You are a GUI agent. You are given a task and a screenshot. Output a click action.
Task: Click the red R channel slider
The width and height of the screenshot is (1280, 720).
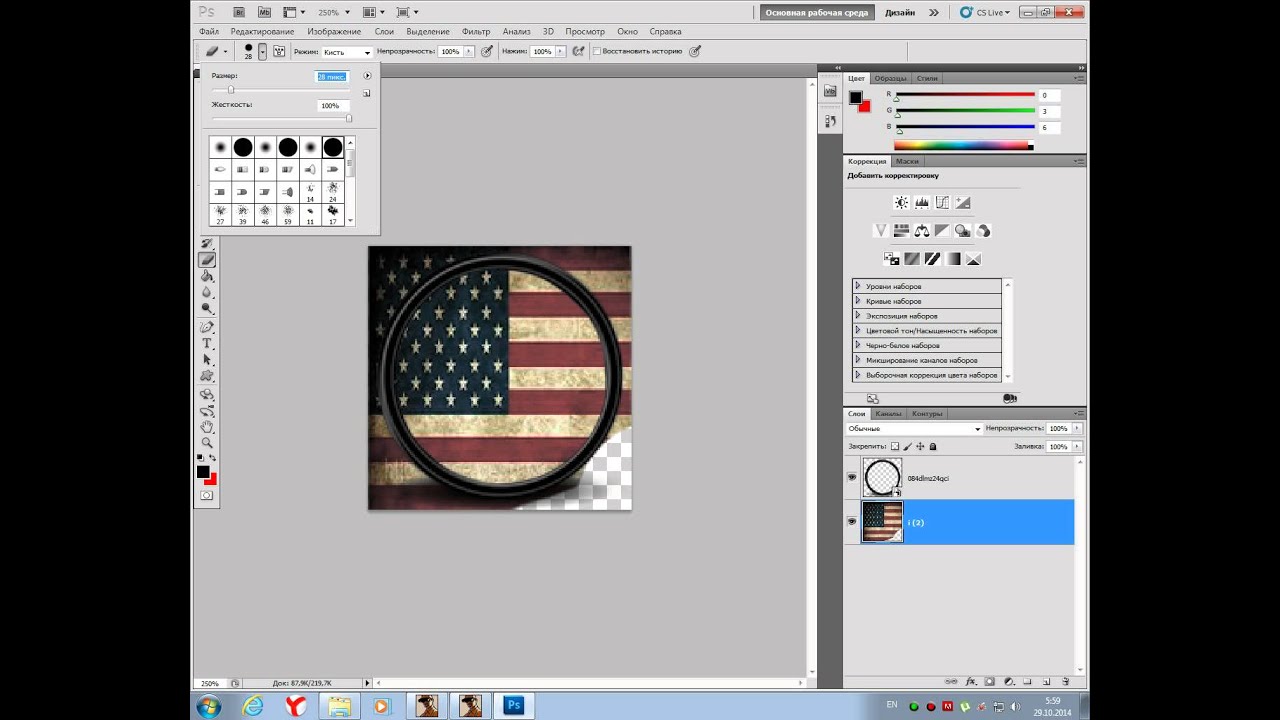coord(965,95)
